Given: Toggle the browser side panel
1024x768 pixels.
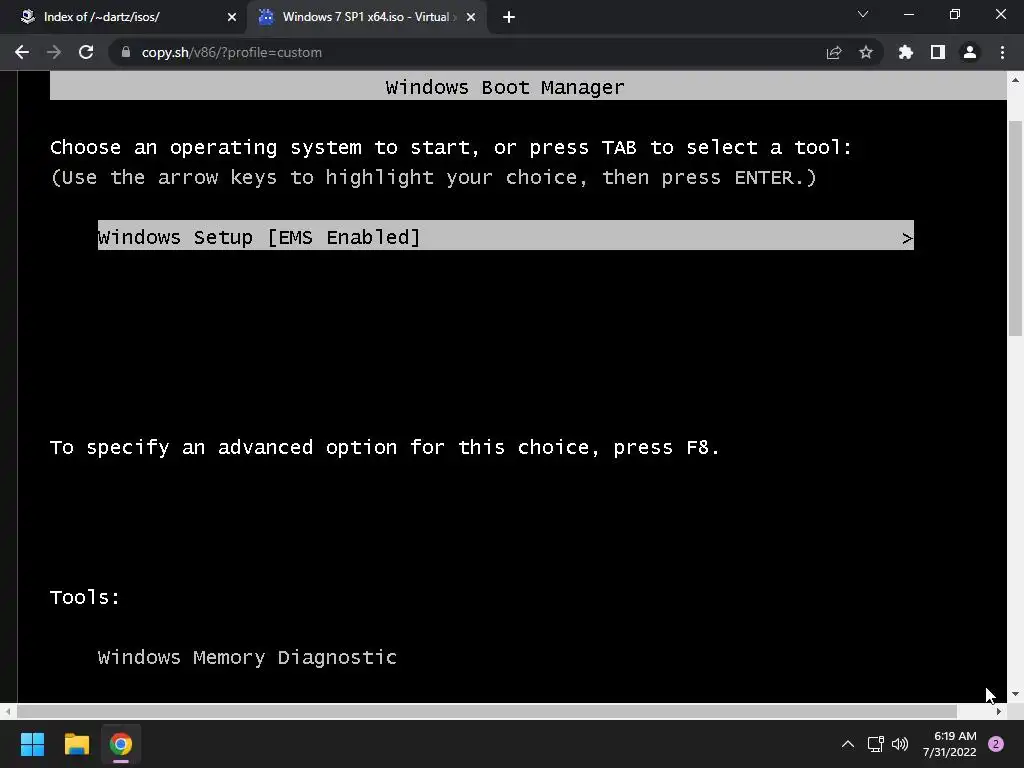Looking at the screenshot, I should (x=938, y=52).
